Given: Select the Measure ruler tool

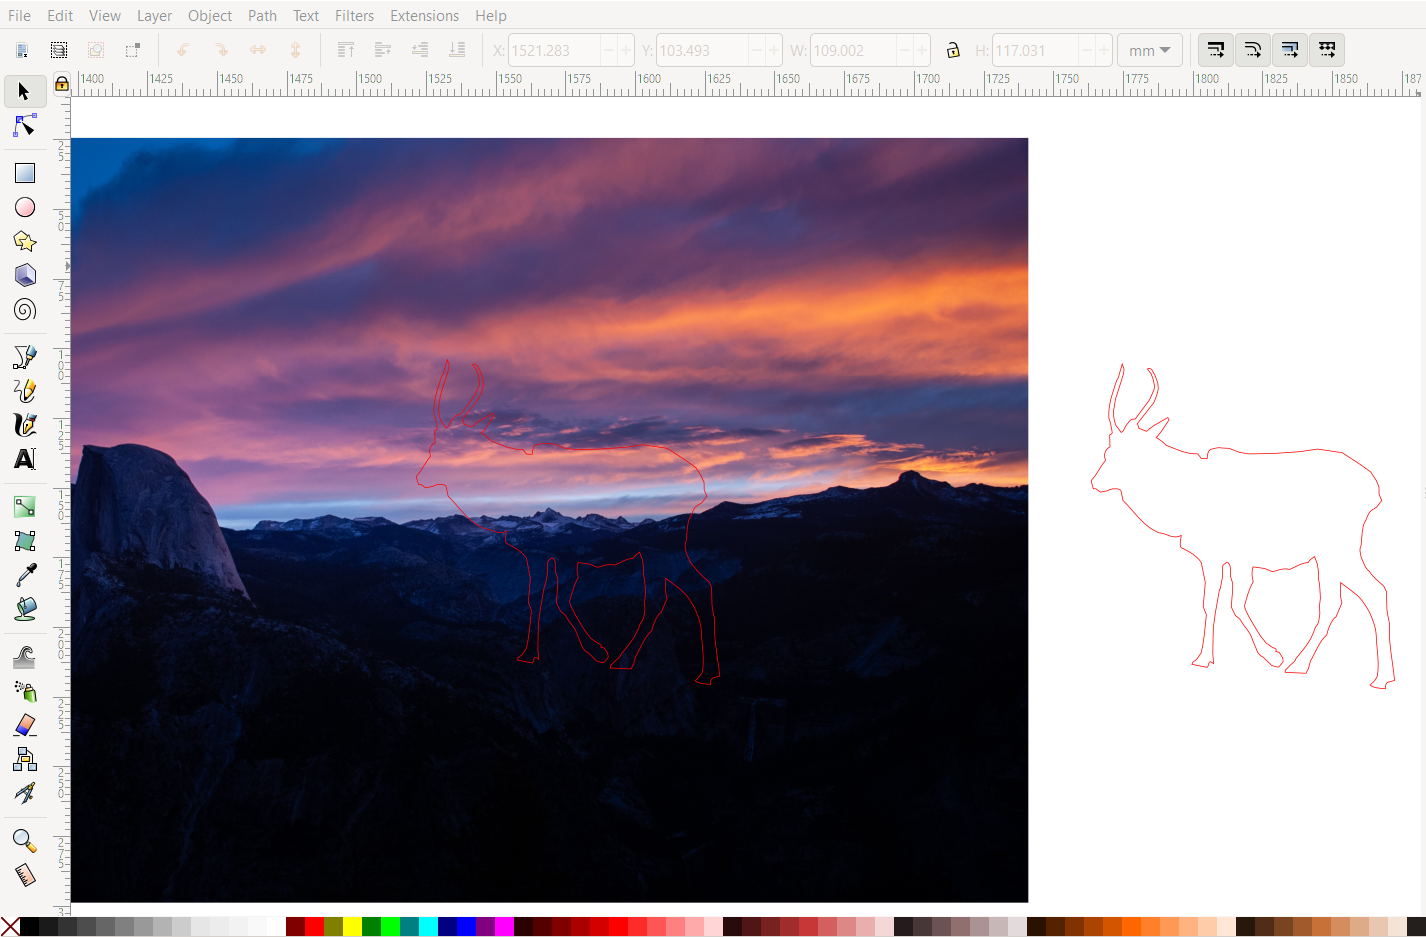Looking at the screenshot, I should pyautogui.click(x=25, y=875).
